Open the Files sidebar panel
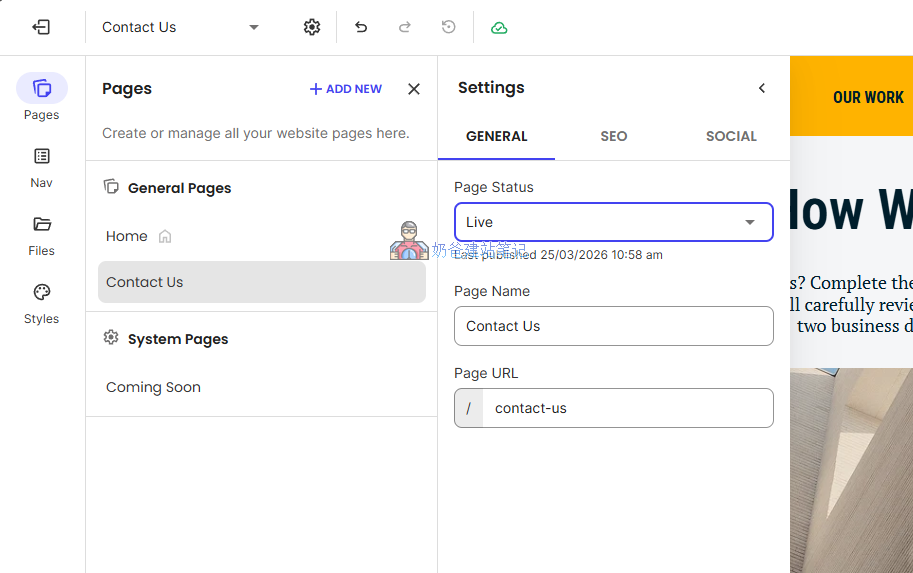Screen dimensions: 913x573 42,234
